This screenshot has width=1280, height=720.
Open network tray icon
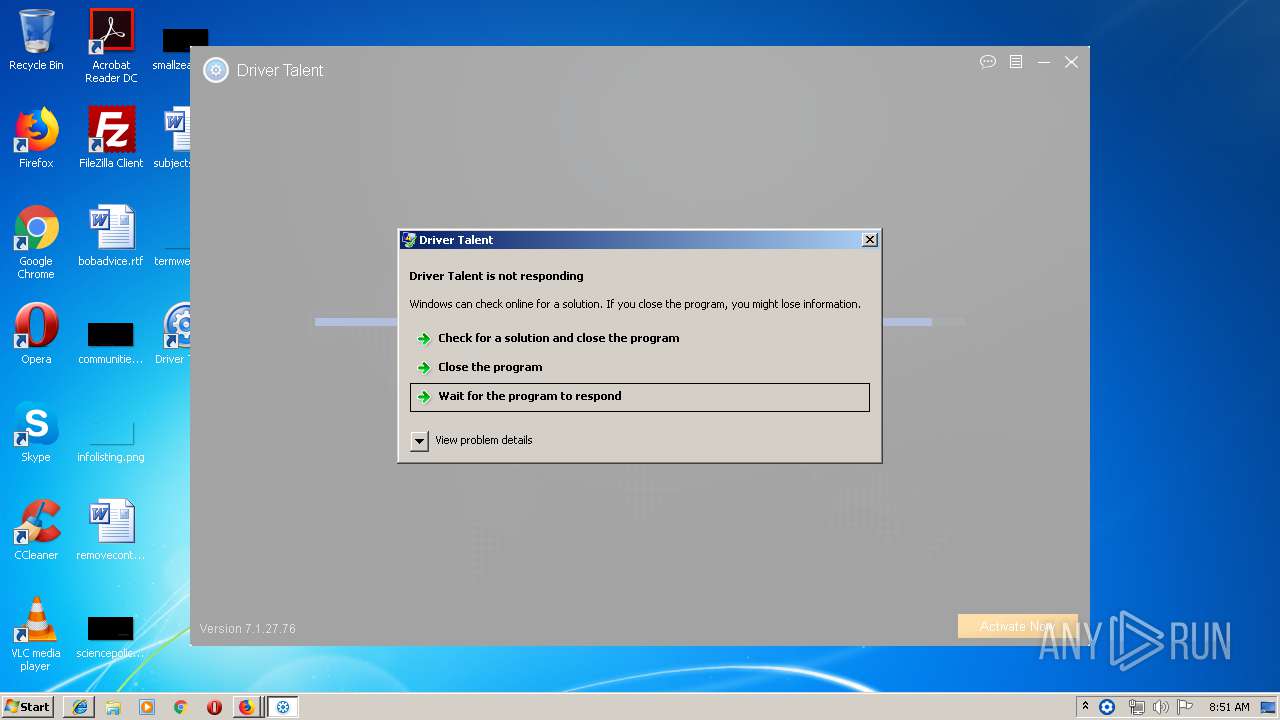click(1136, 707)
